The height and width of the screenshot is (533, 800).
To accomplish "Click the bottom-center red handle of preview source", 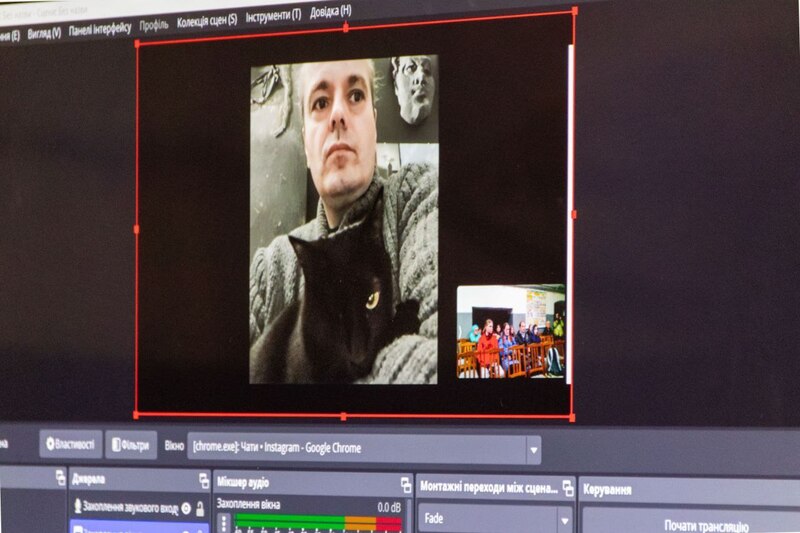I will [x=343, y=417].
